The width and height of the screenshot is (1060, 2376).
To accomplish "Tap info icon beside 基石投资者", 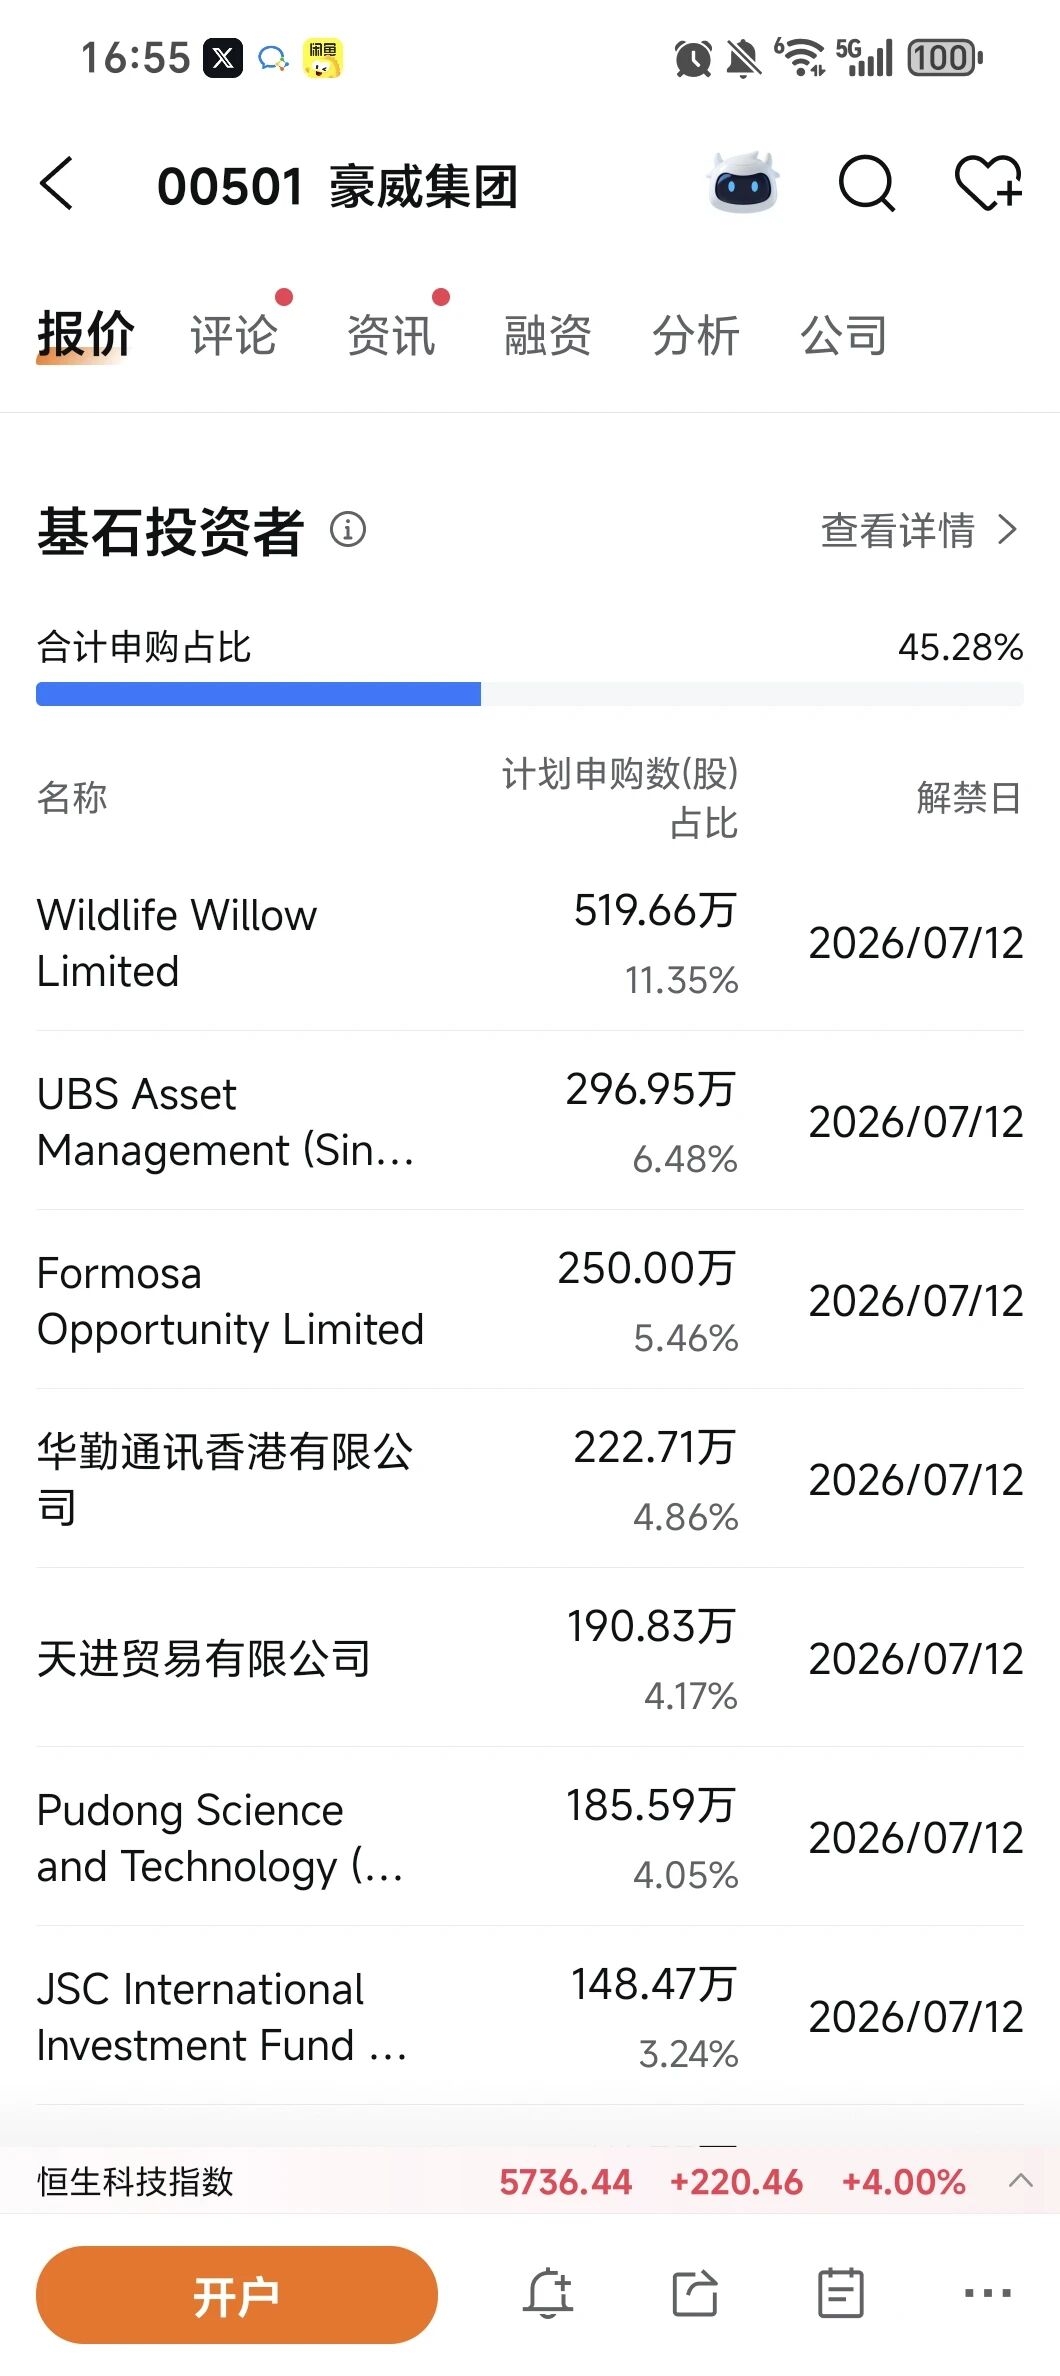I will coord(348,529).
